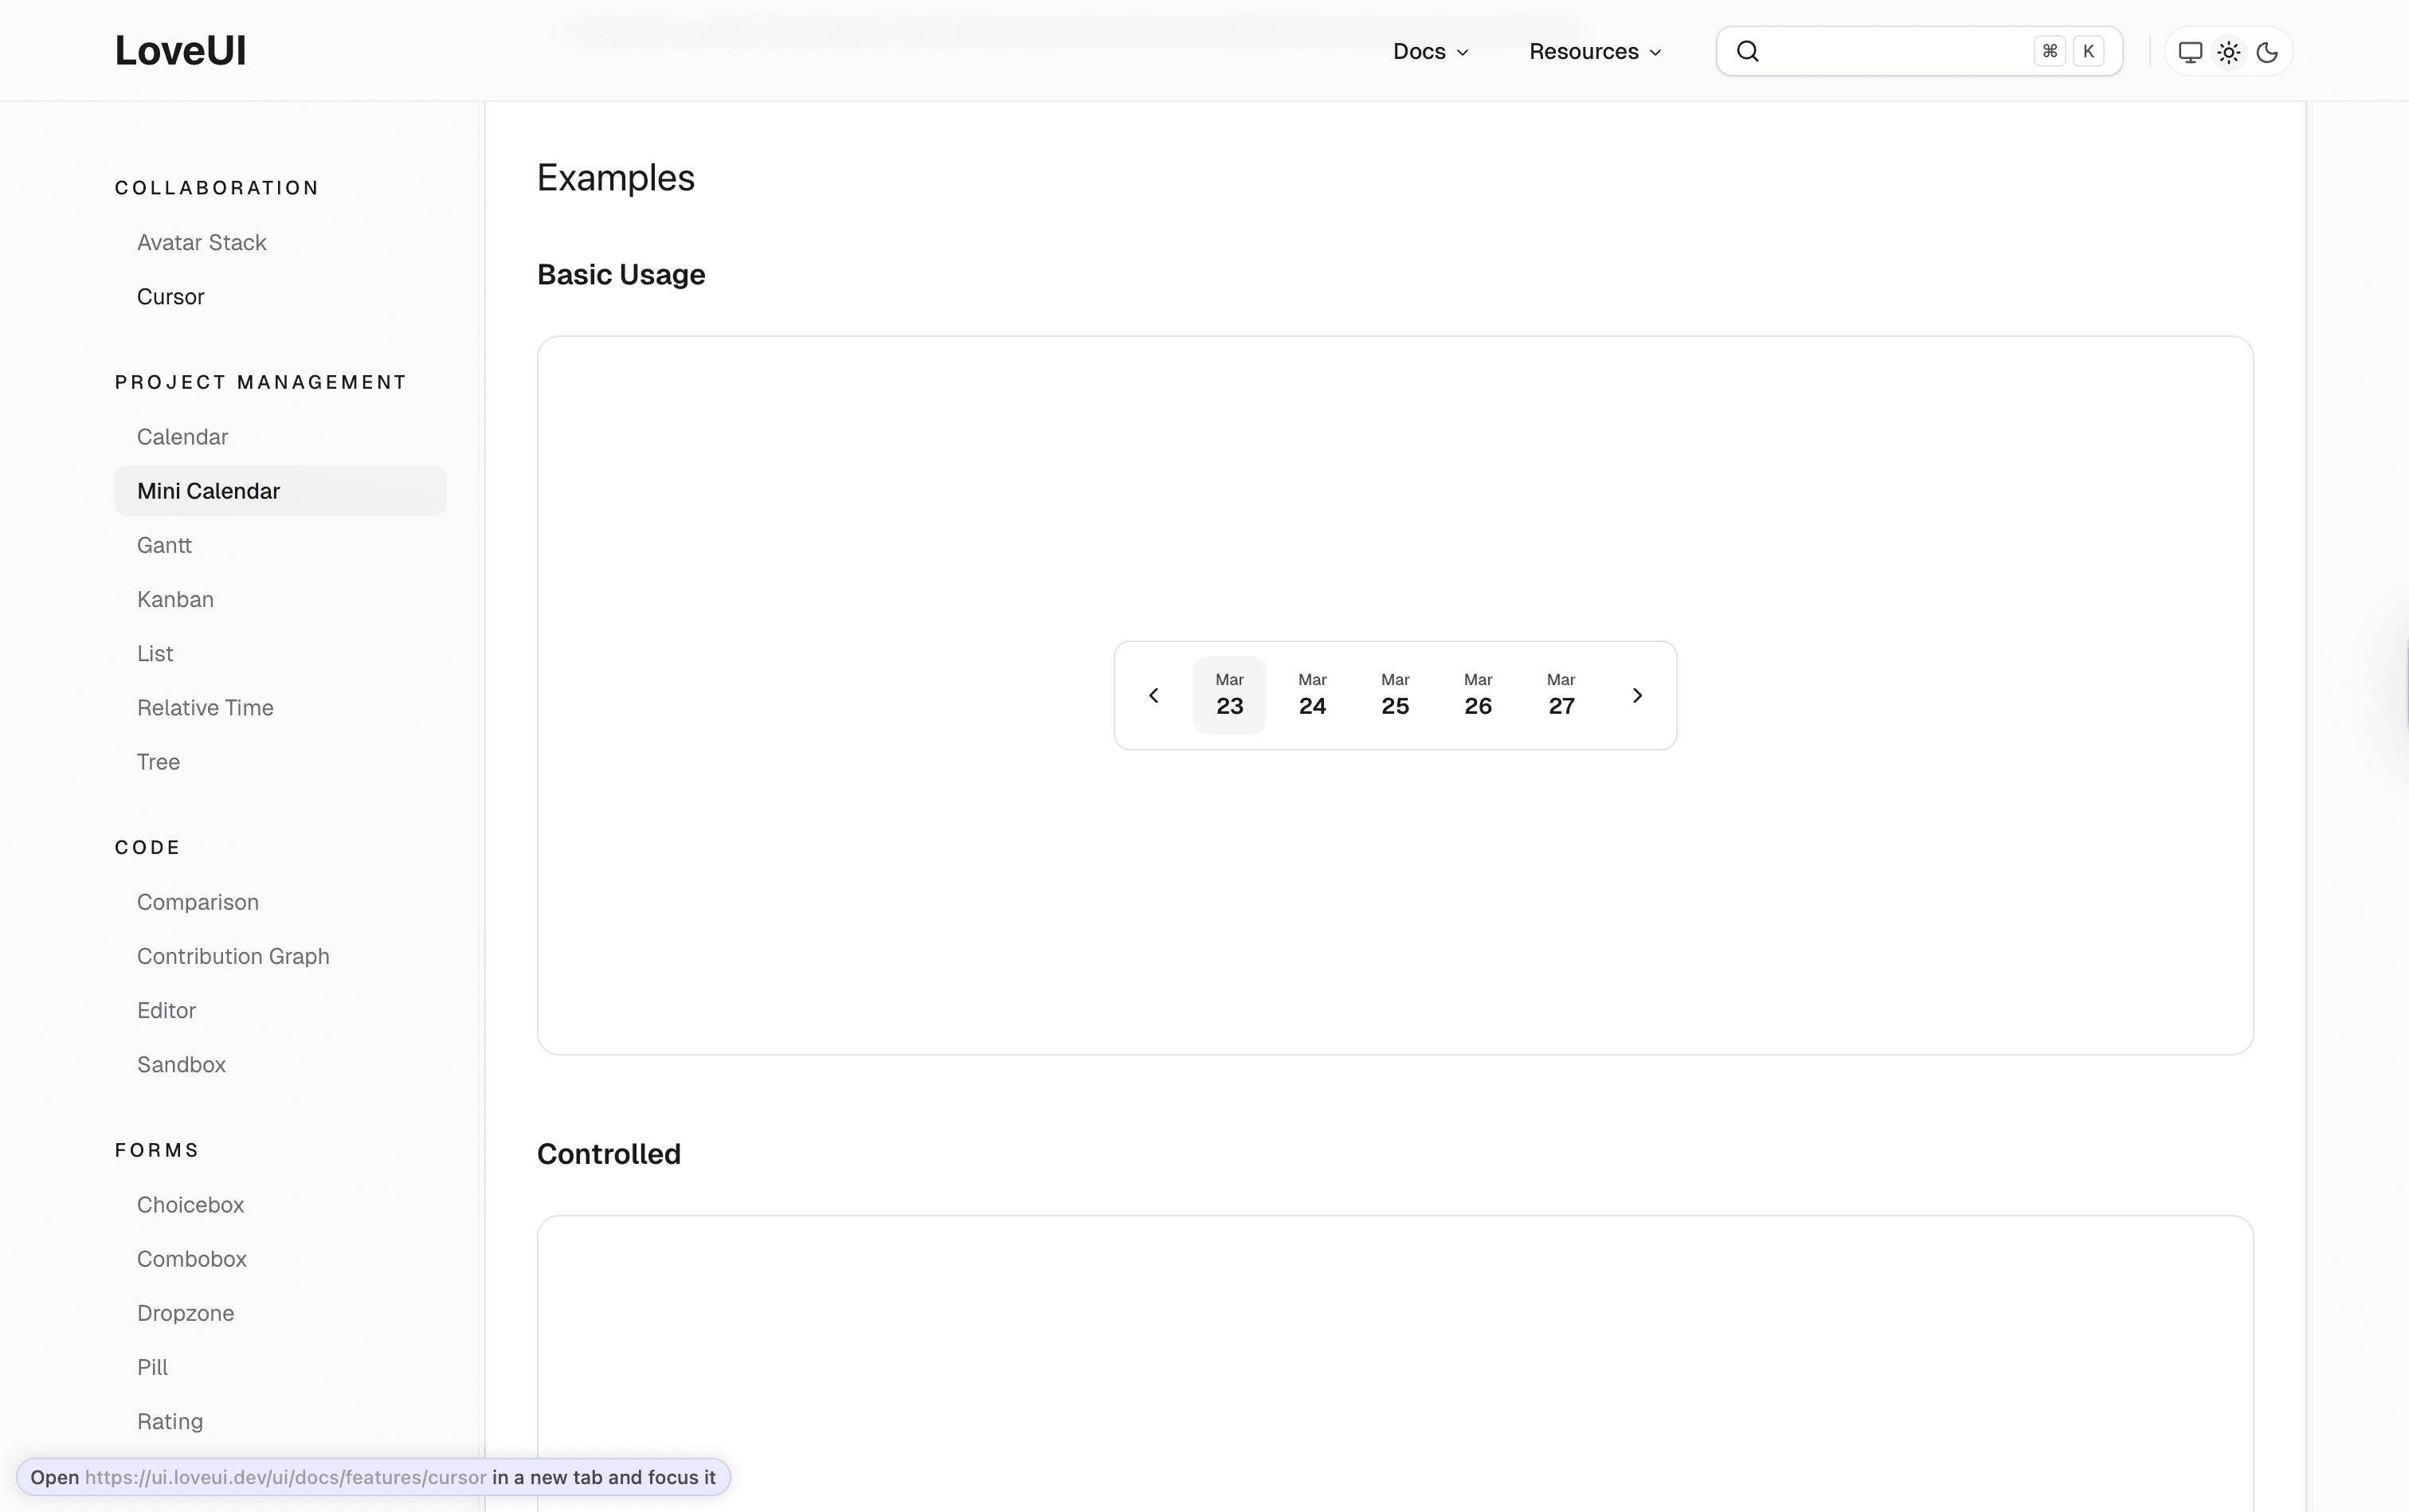Select Mar 25 in the mini calendar
2409x1512 pixels.
pos(1394,694)
